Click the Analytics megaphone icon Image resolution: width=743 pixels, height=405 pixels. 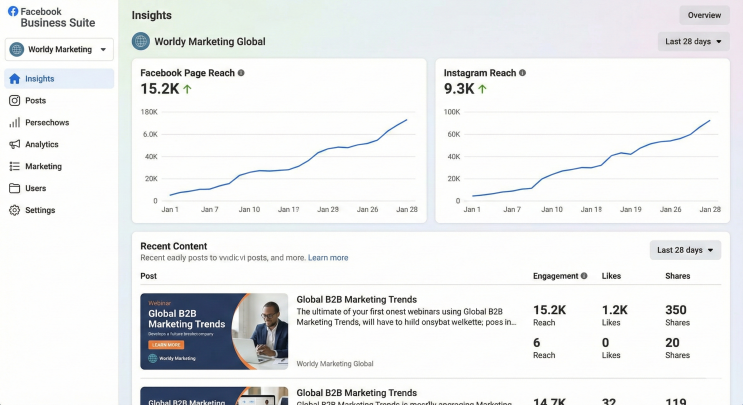15,144
